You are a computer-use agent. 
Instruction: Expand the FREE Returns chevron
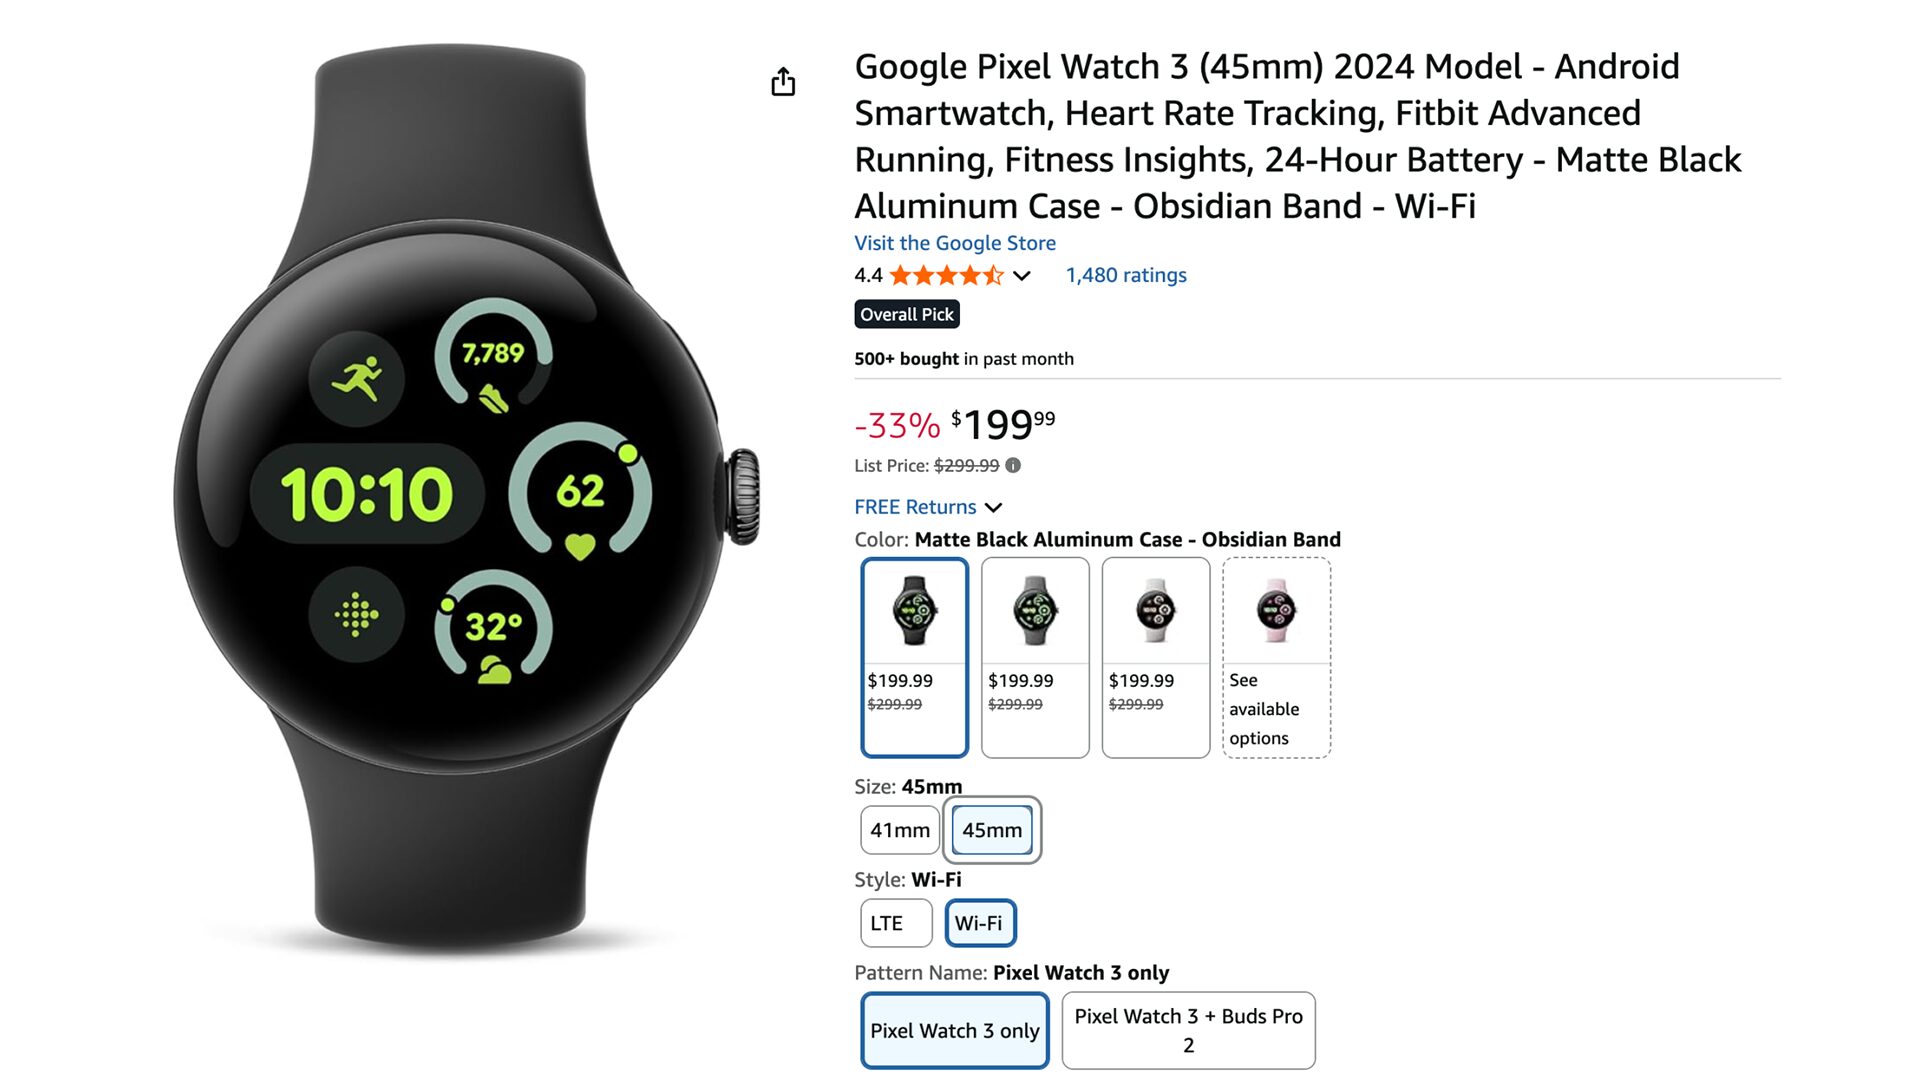(993, 508)
